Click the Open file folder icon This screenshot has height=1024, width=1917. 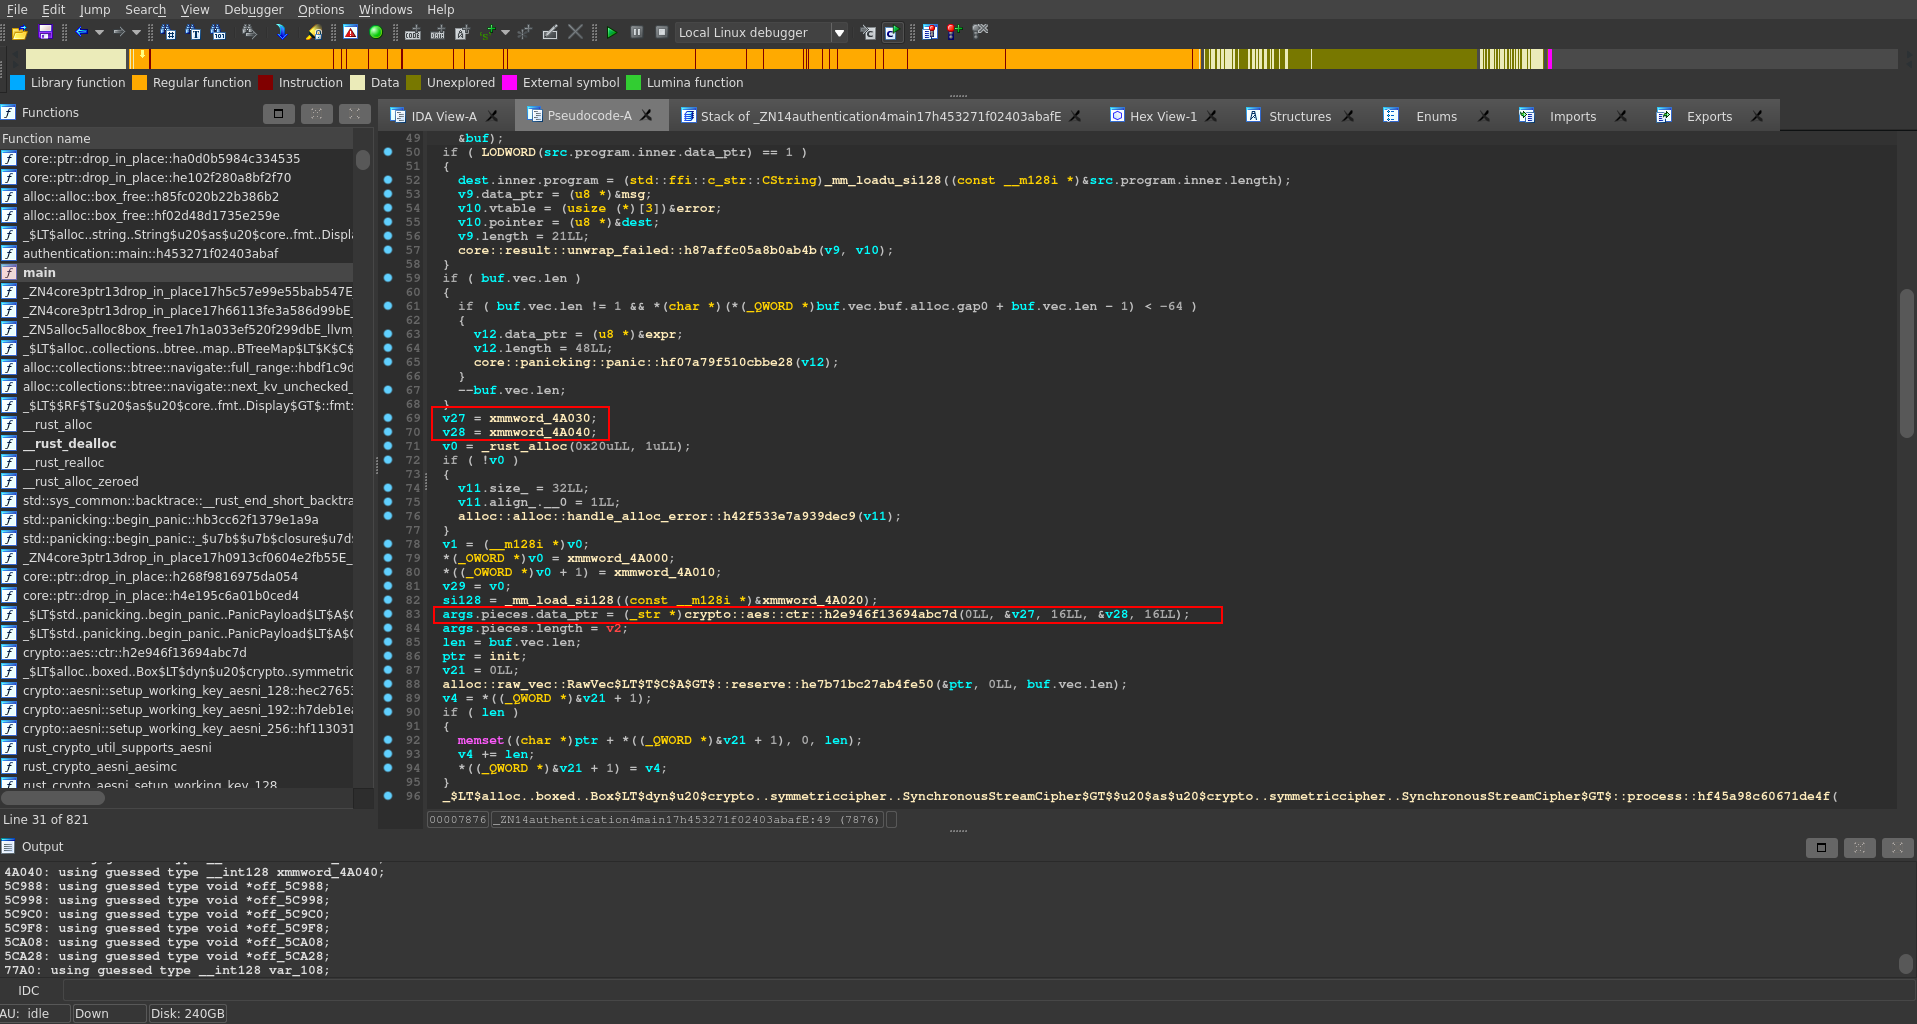pyautogui.click(x=19, y=33)
